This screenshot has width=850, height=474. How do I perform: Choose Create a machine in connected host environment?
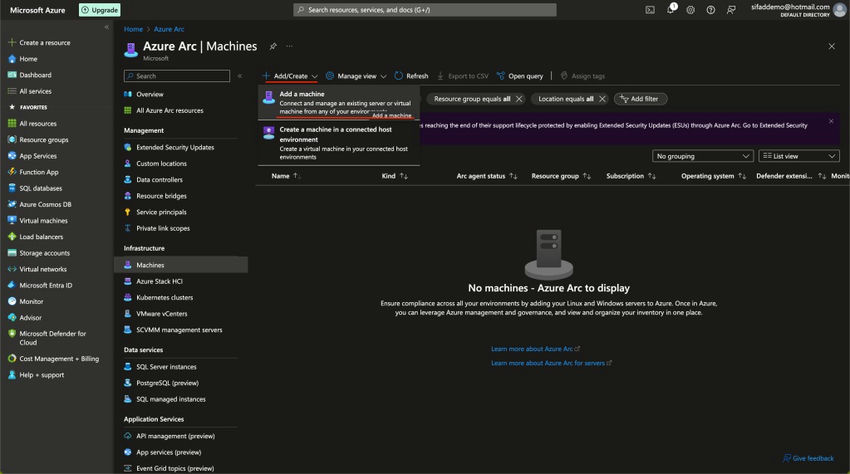[338, 142]
